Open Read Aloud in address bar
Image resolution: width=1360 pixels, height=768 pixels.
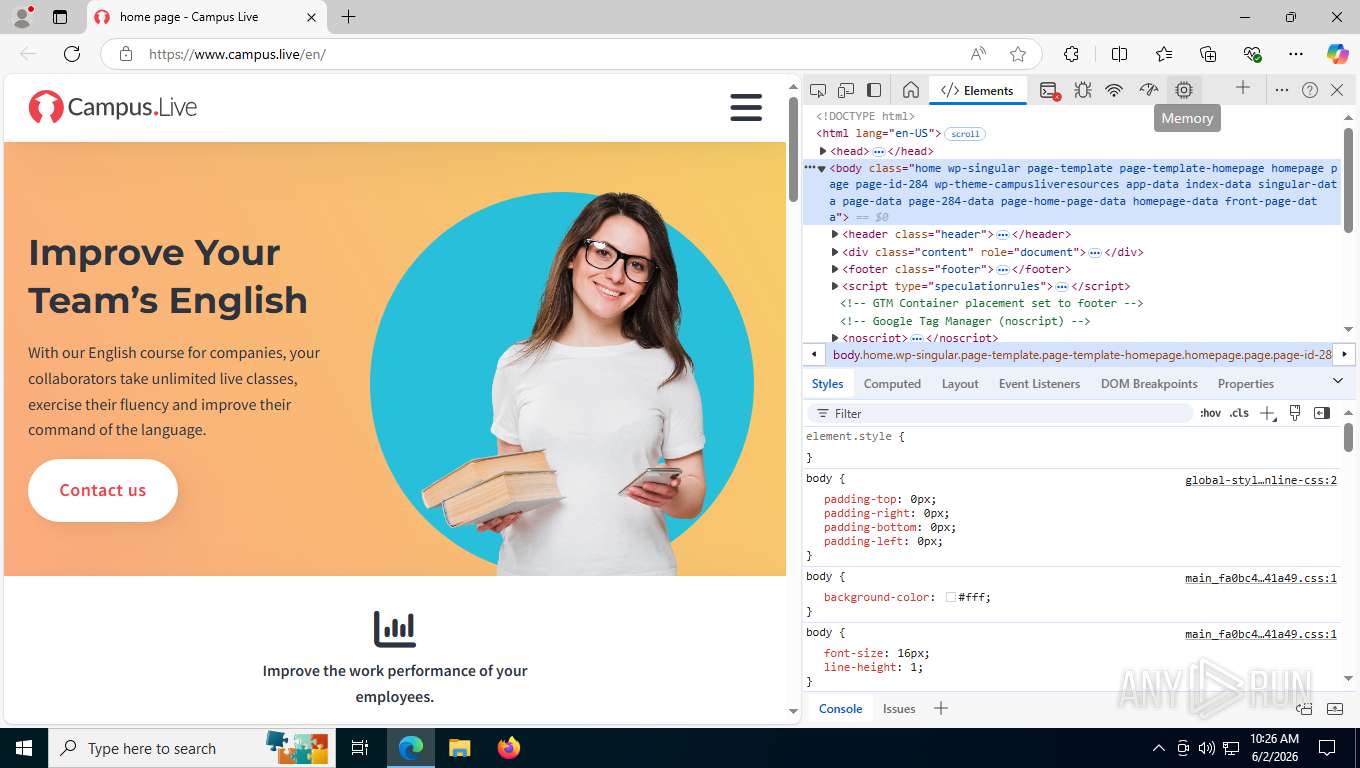point(978,54)
